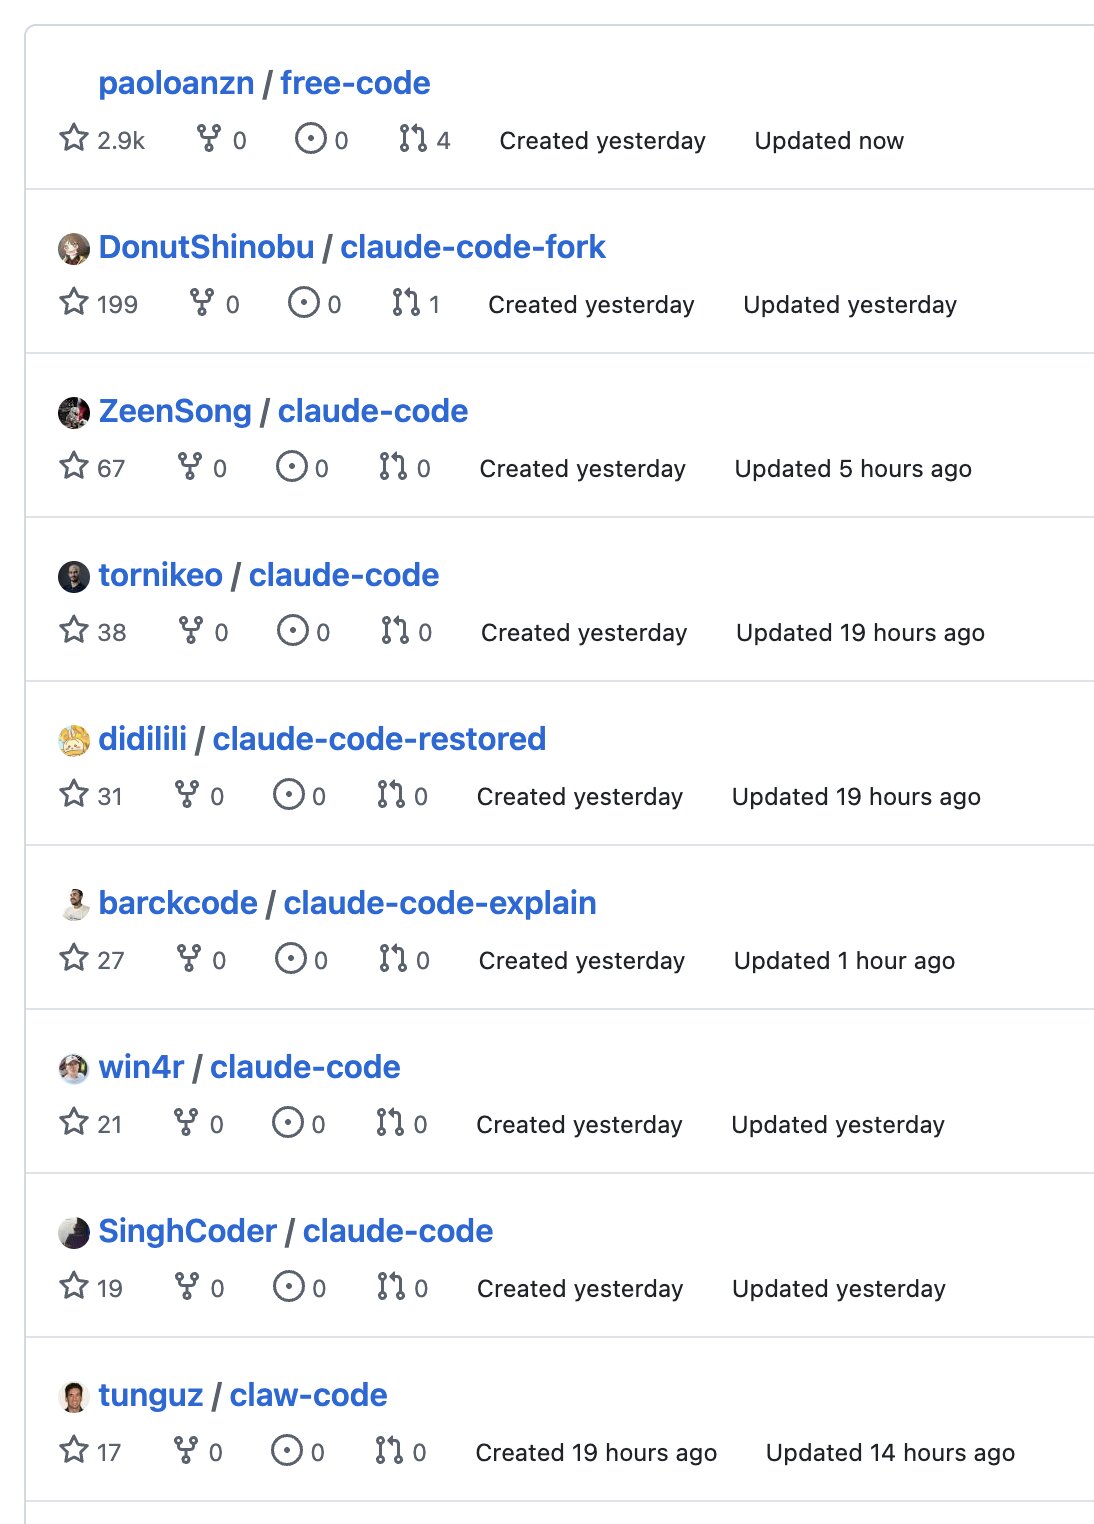Click issues icon for ZeenSong claude-code
The width and height of the screenshot is (1094, 1524).
coord(292,466)
